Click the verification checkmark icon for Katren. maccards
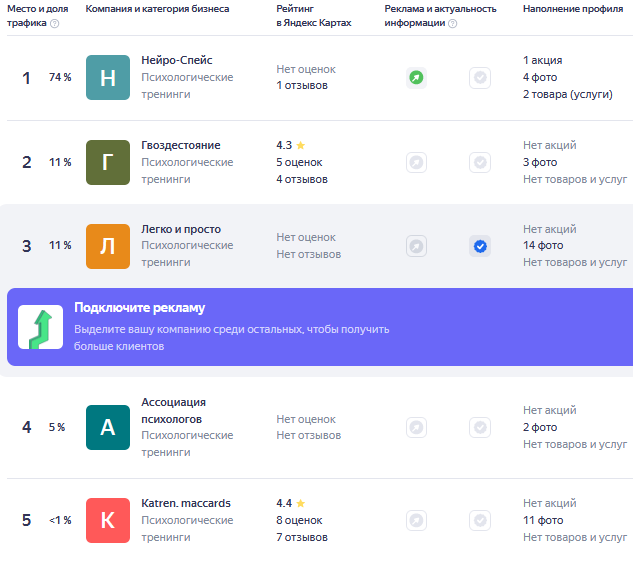633x561 pixels. pyautogui.click(x=480, y=521)
